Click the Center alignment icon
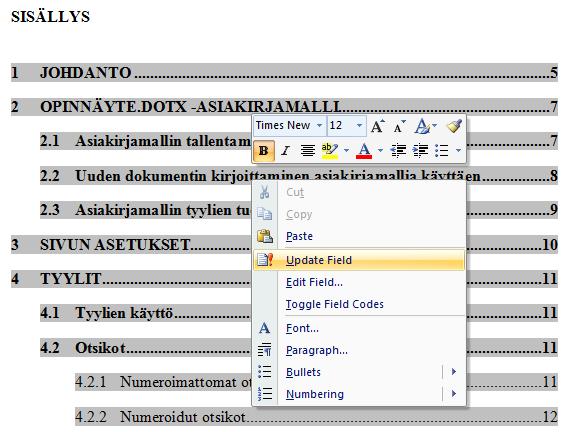Screen dimensions: 574x432 tap(308, 150)
